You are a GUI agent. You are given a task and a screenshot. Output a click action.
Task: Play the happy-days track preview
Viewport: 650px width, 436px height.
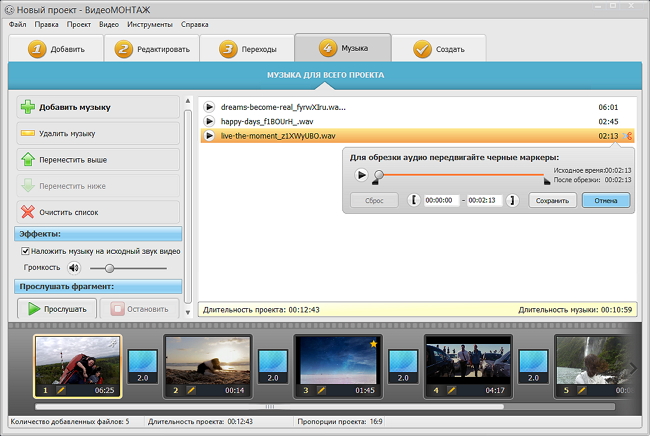(209, 121)
